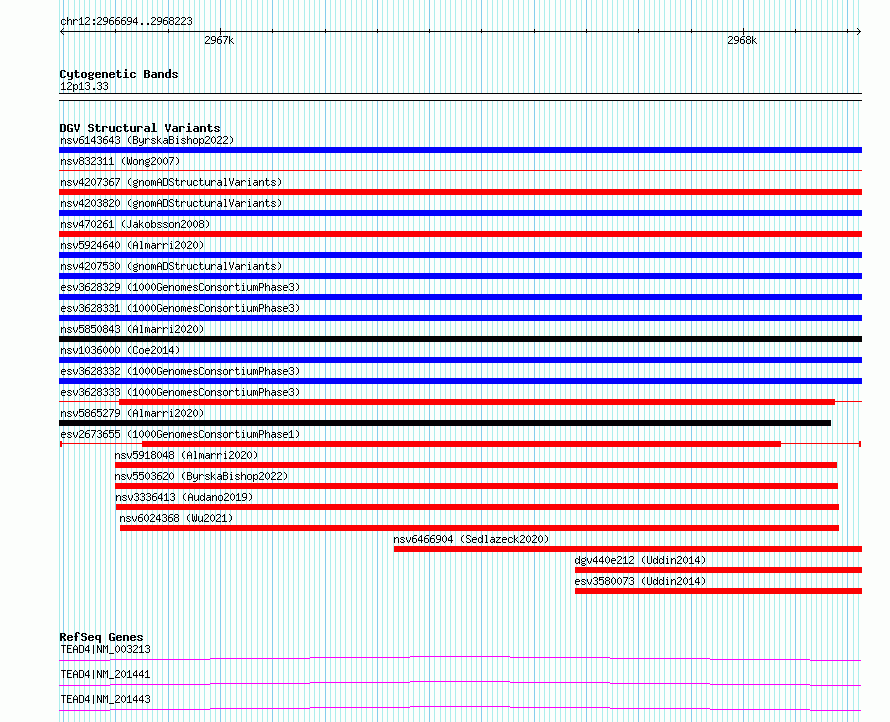Screen dimensions: 890x722
Task: Open gene label TEAD4|NM_201443
Action: point(105,699)
